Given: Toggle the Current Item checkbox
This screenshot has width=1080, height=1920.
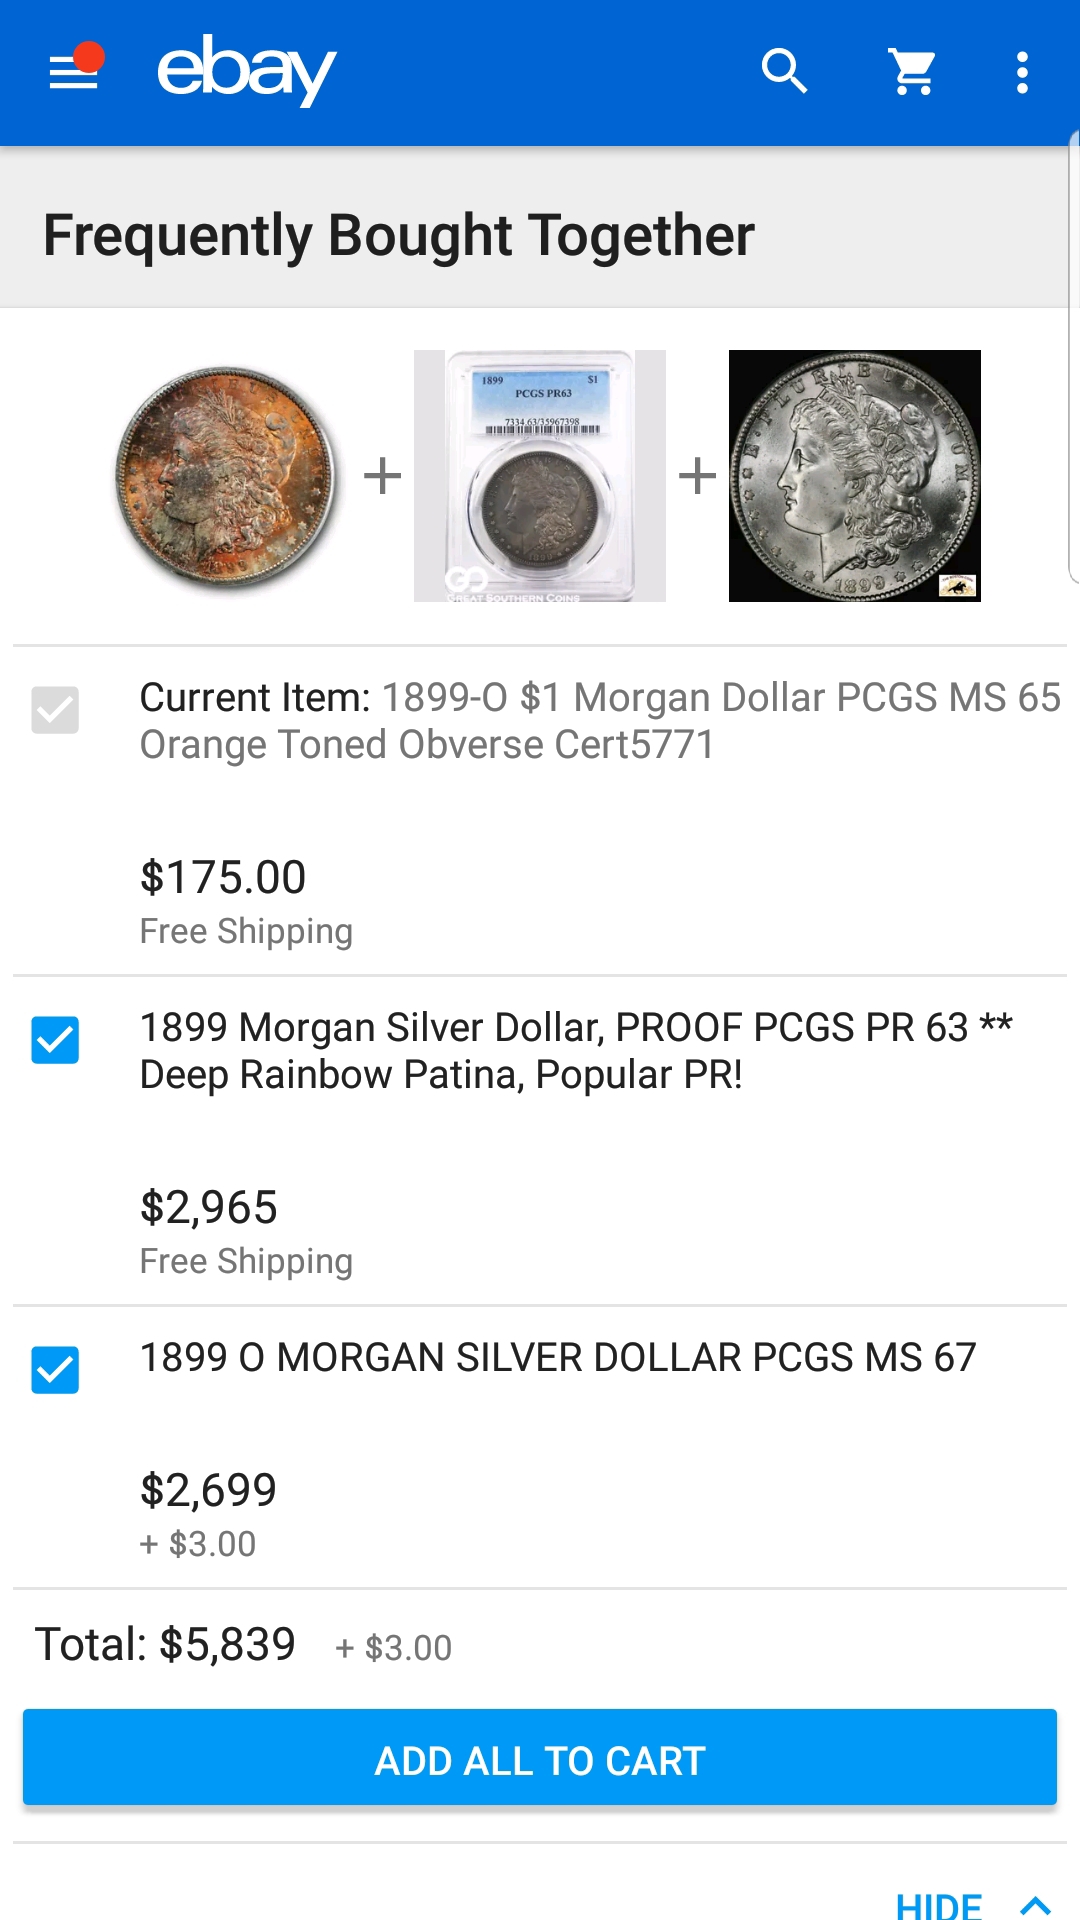Looking at the screenshot, I should tap(55, 710).
